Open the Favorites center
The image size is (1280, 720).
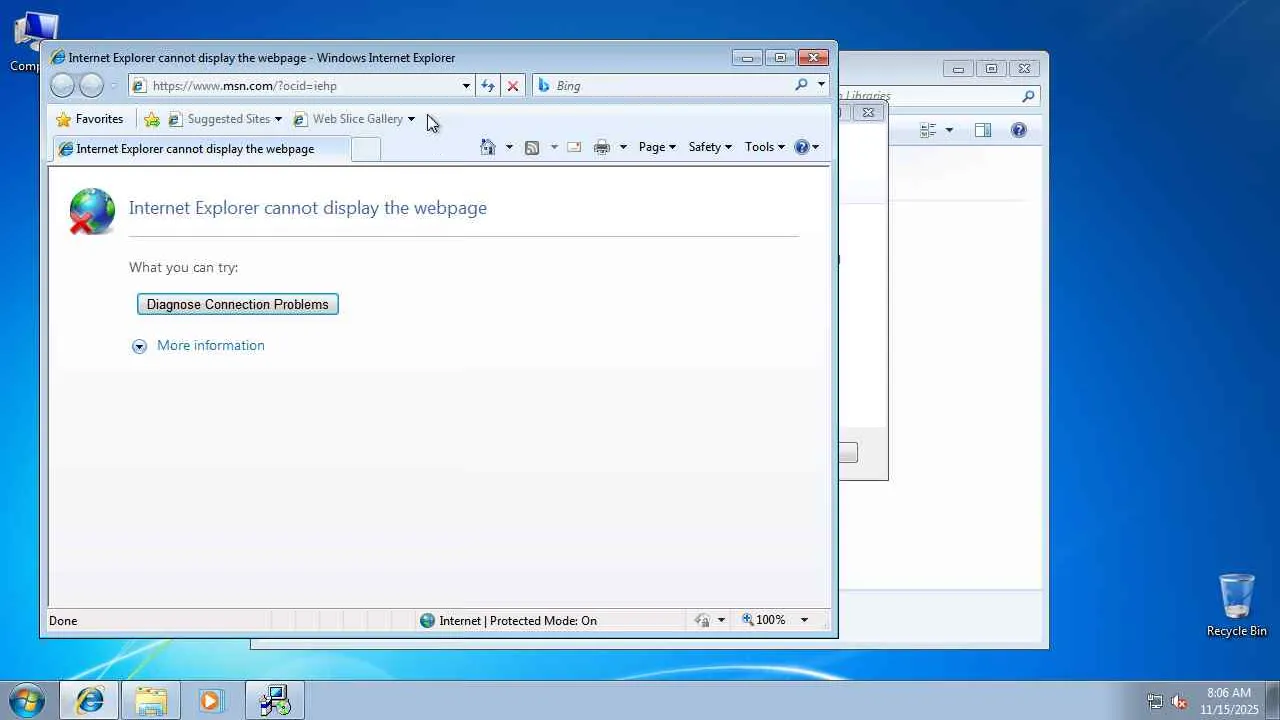coord(90,119)
